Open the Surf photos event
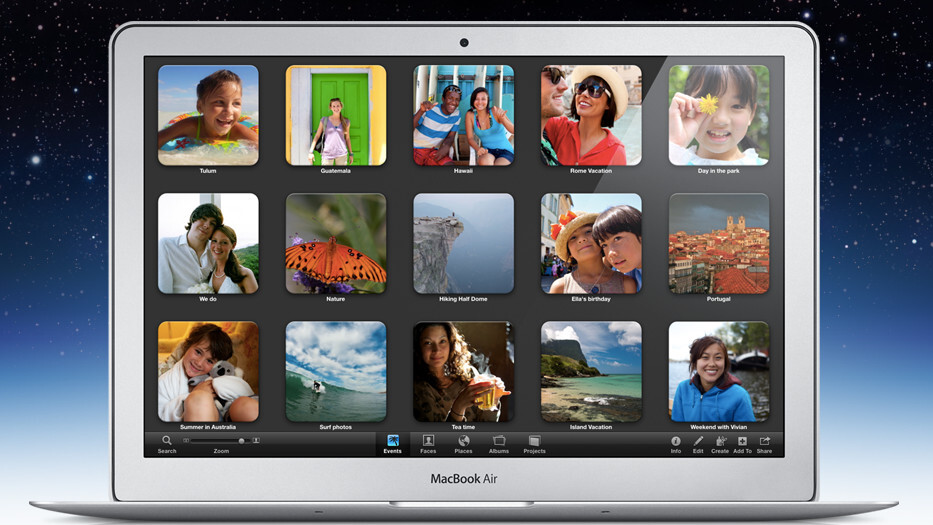This screenshot has width=933, height=525. click(336, 371)
